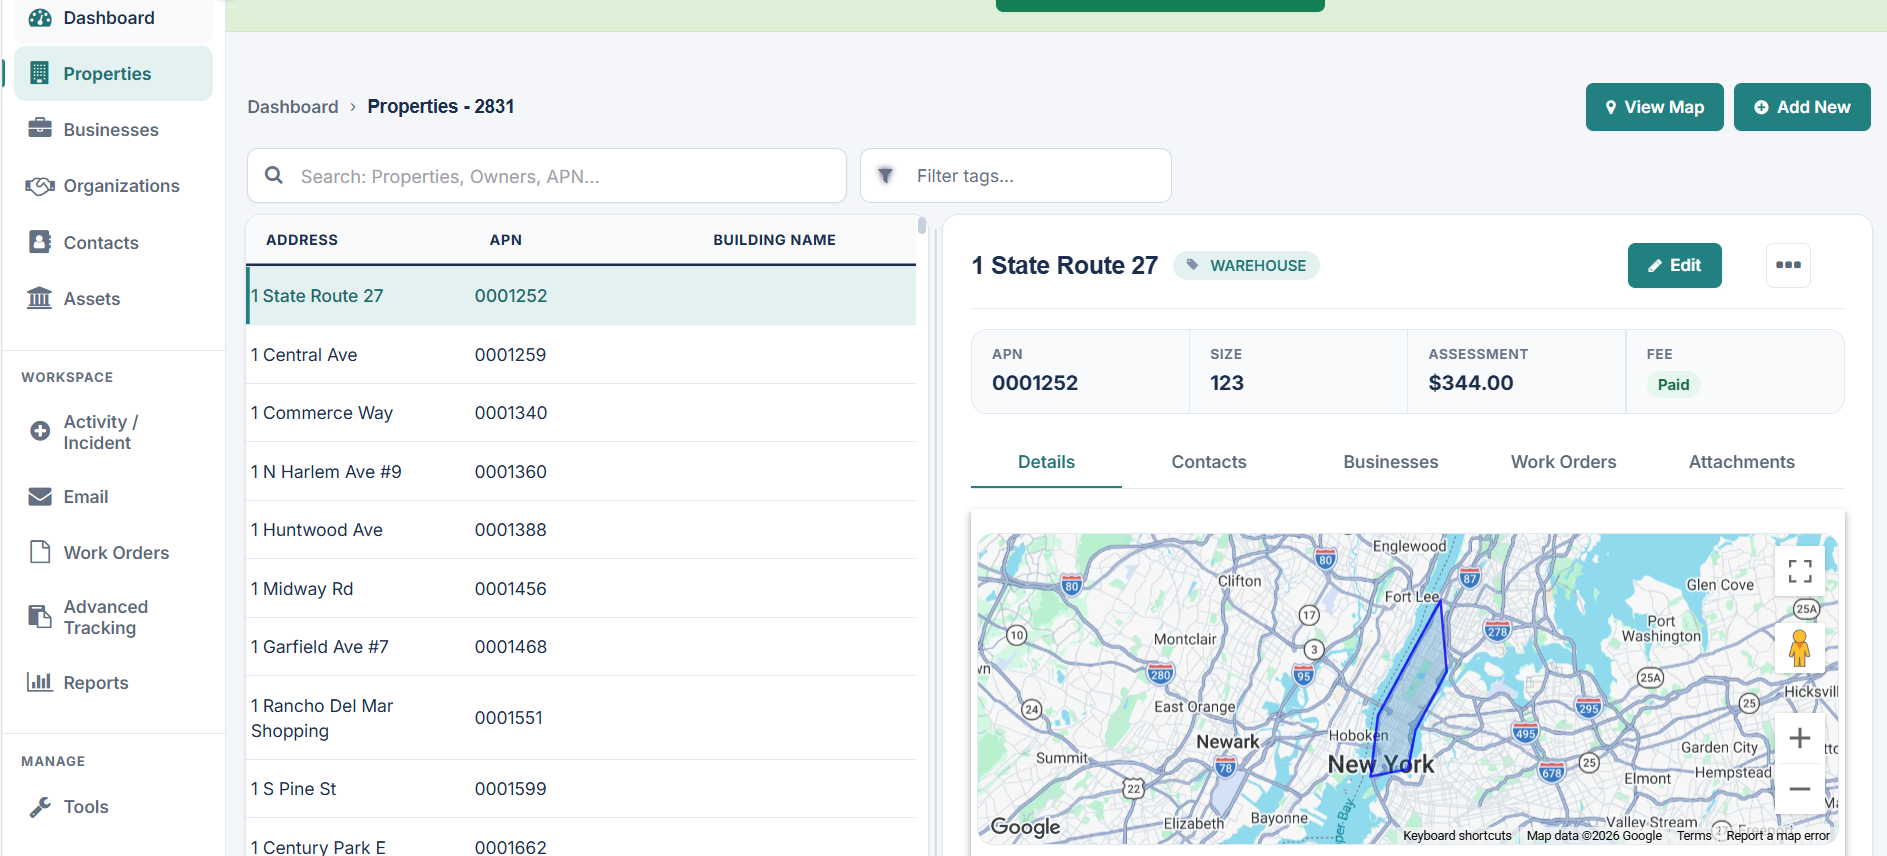Click the property list scrollbar
The width and height of the screenshot is (1887, 856).
(x=922, y=225)
